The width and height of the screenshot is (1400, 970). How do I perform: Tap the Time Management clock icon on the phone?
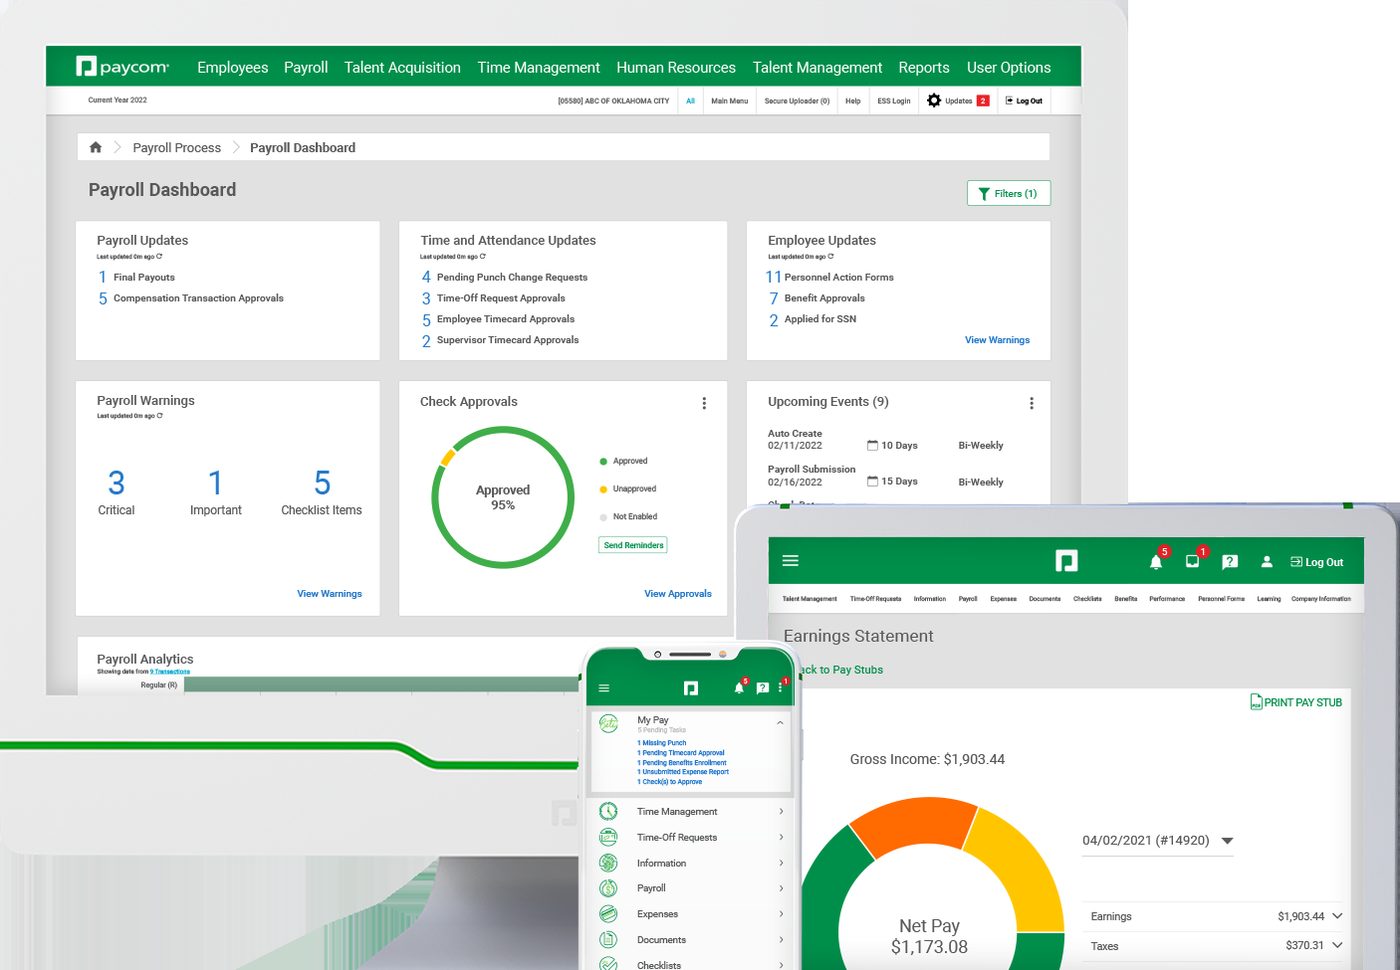click(608, 811)
